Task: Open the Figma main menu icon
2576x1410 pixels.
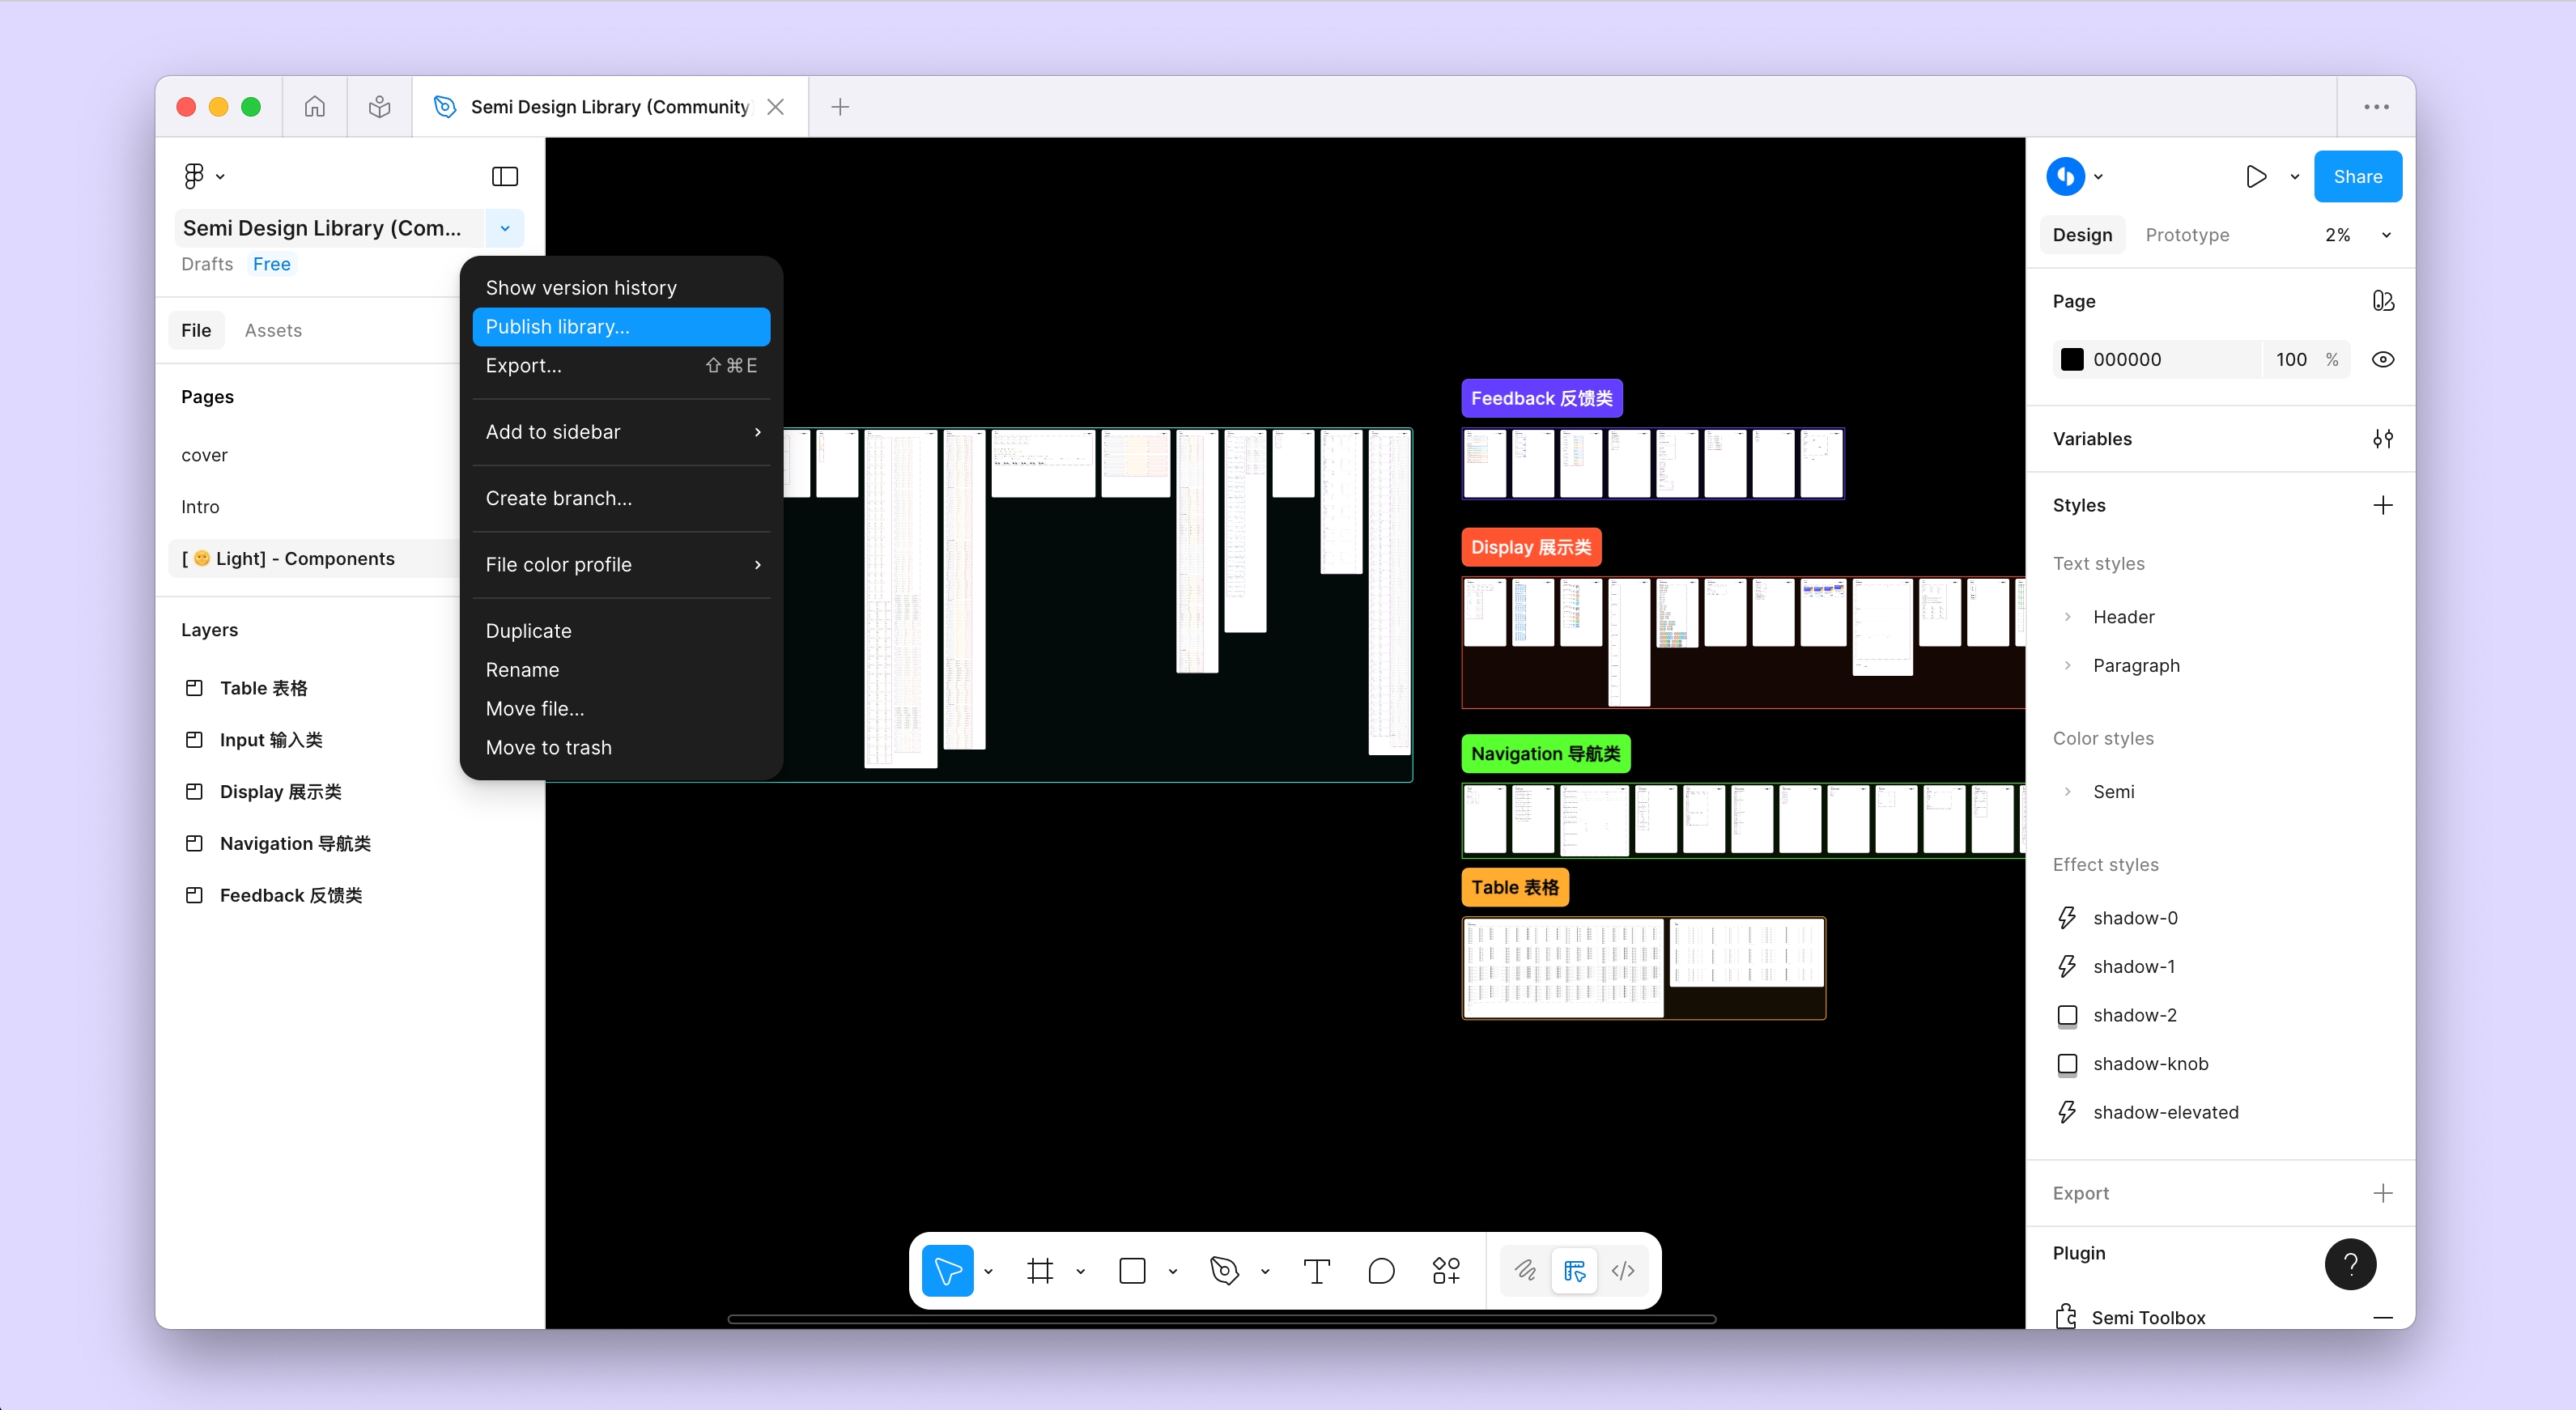Action: pyautogui.click(x=194, y=176)
